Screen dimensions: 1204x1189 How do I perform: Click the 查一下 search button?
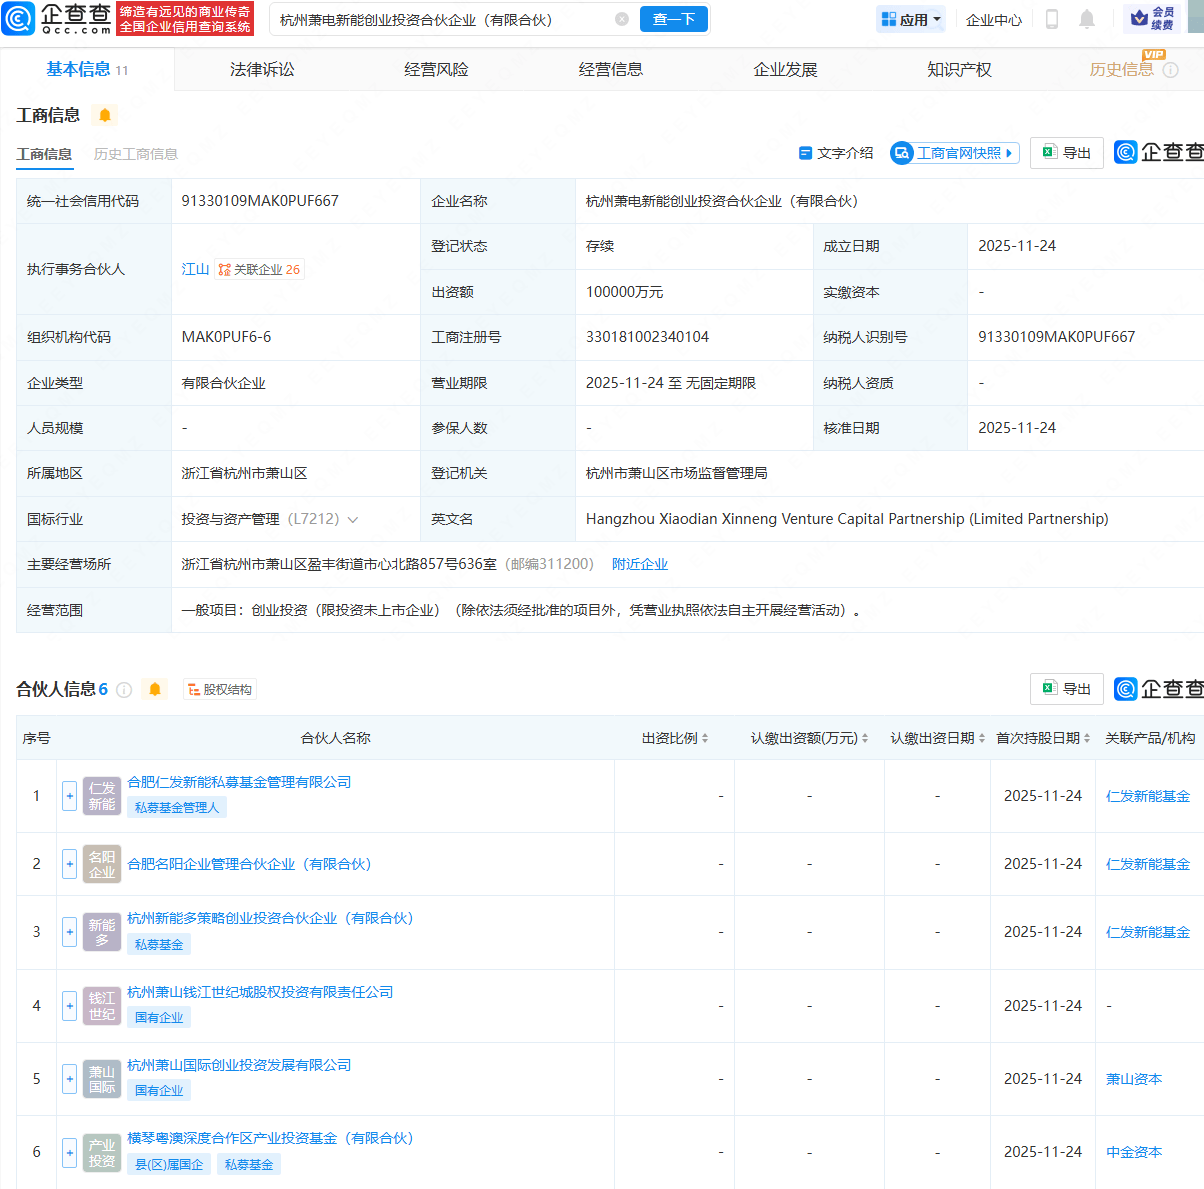point(673,19)
